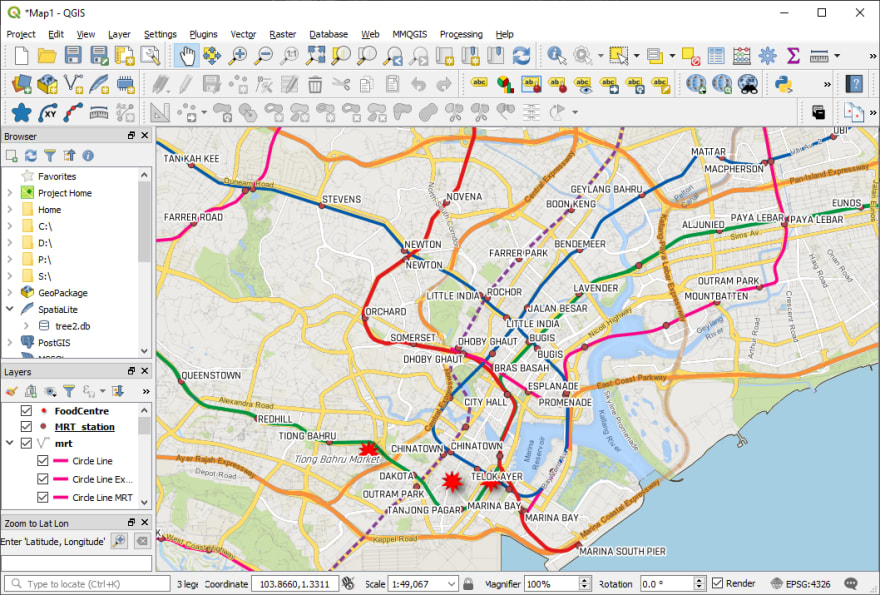This screenshot has height=595, width=880.
Task: Toggle the Render checkbox in the status bar
Action: pos(717,583)
